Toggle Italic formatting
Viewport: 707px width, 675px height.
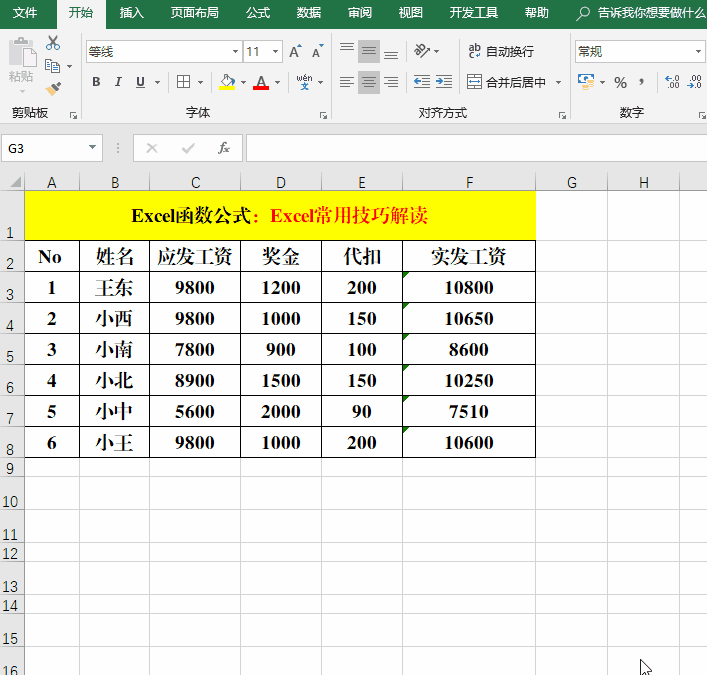[x=118, y=82]
